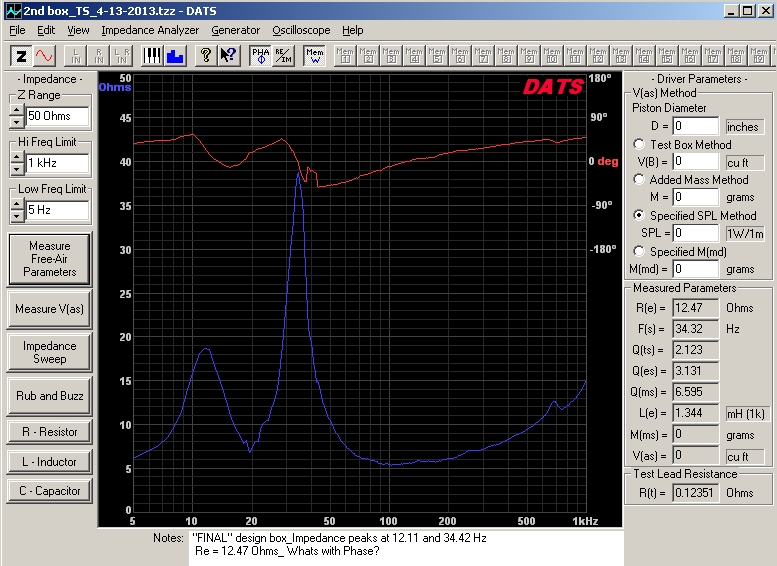The height and width of the screenshot is (566, 777).
Task: Select memory slot Mem 2
Action: [x=368, y=56]
